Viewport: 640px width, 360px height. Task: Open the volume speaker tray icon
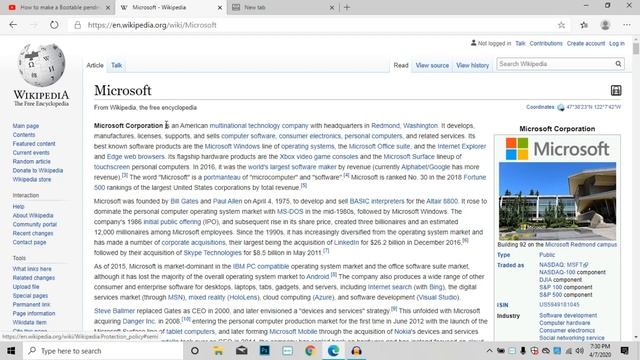(x=579, y=351)
